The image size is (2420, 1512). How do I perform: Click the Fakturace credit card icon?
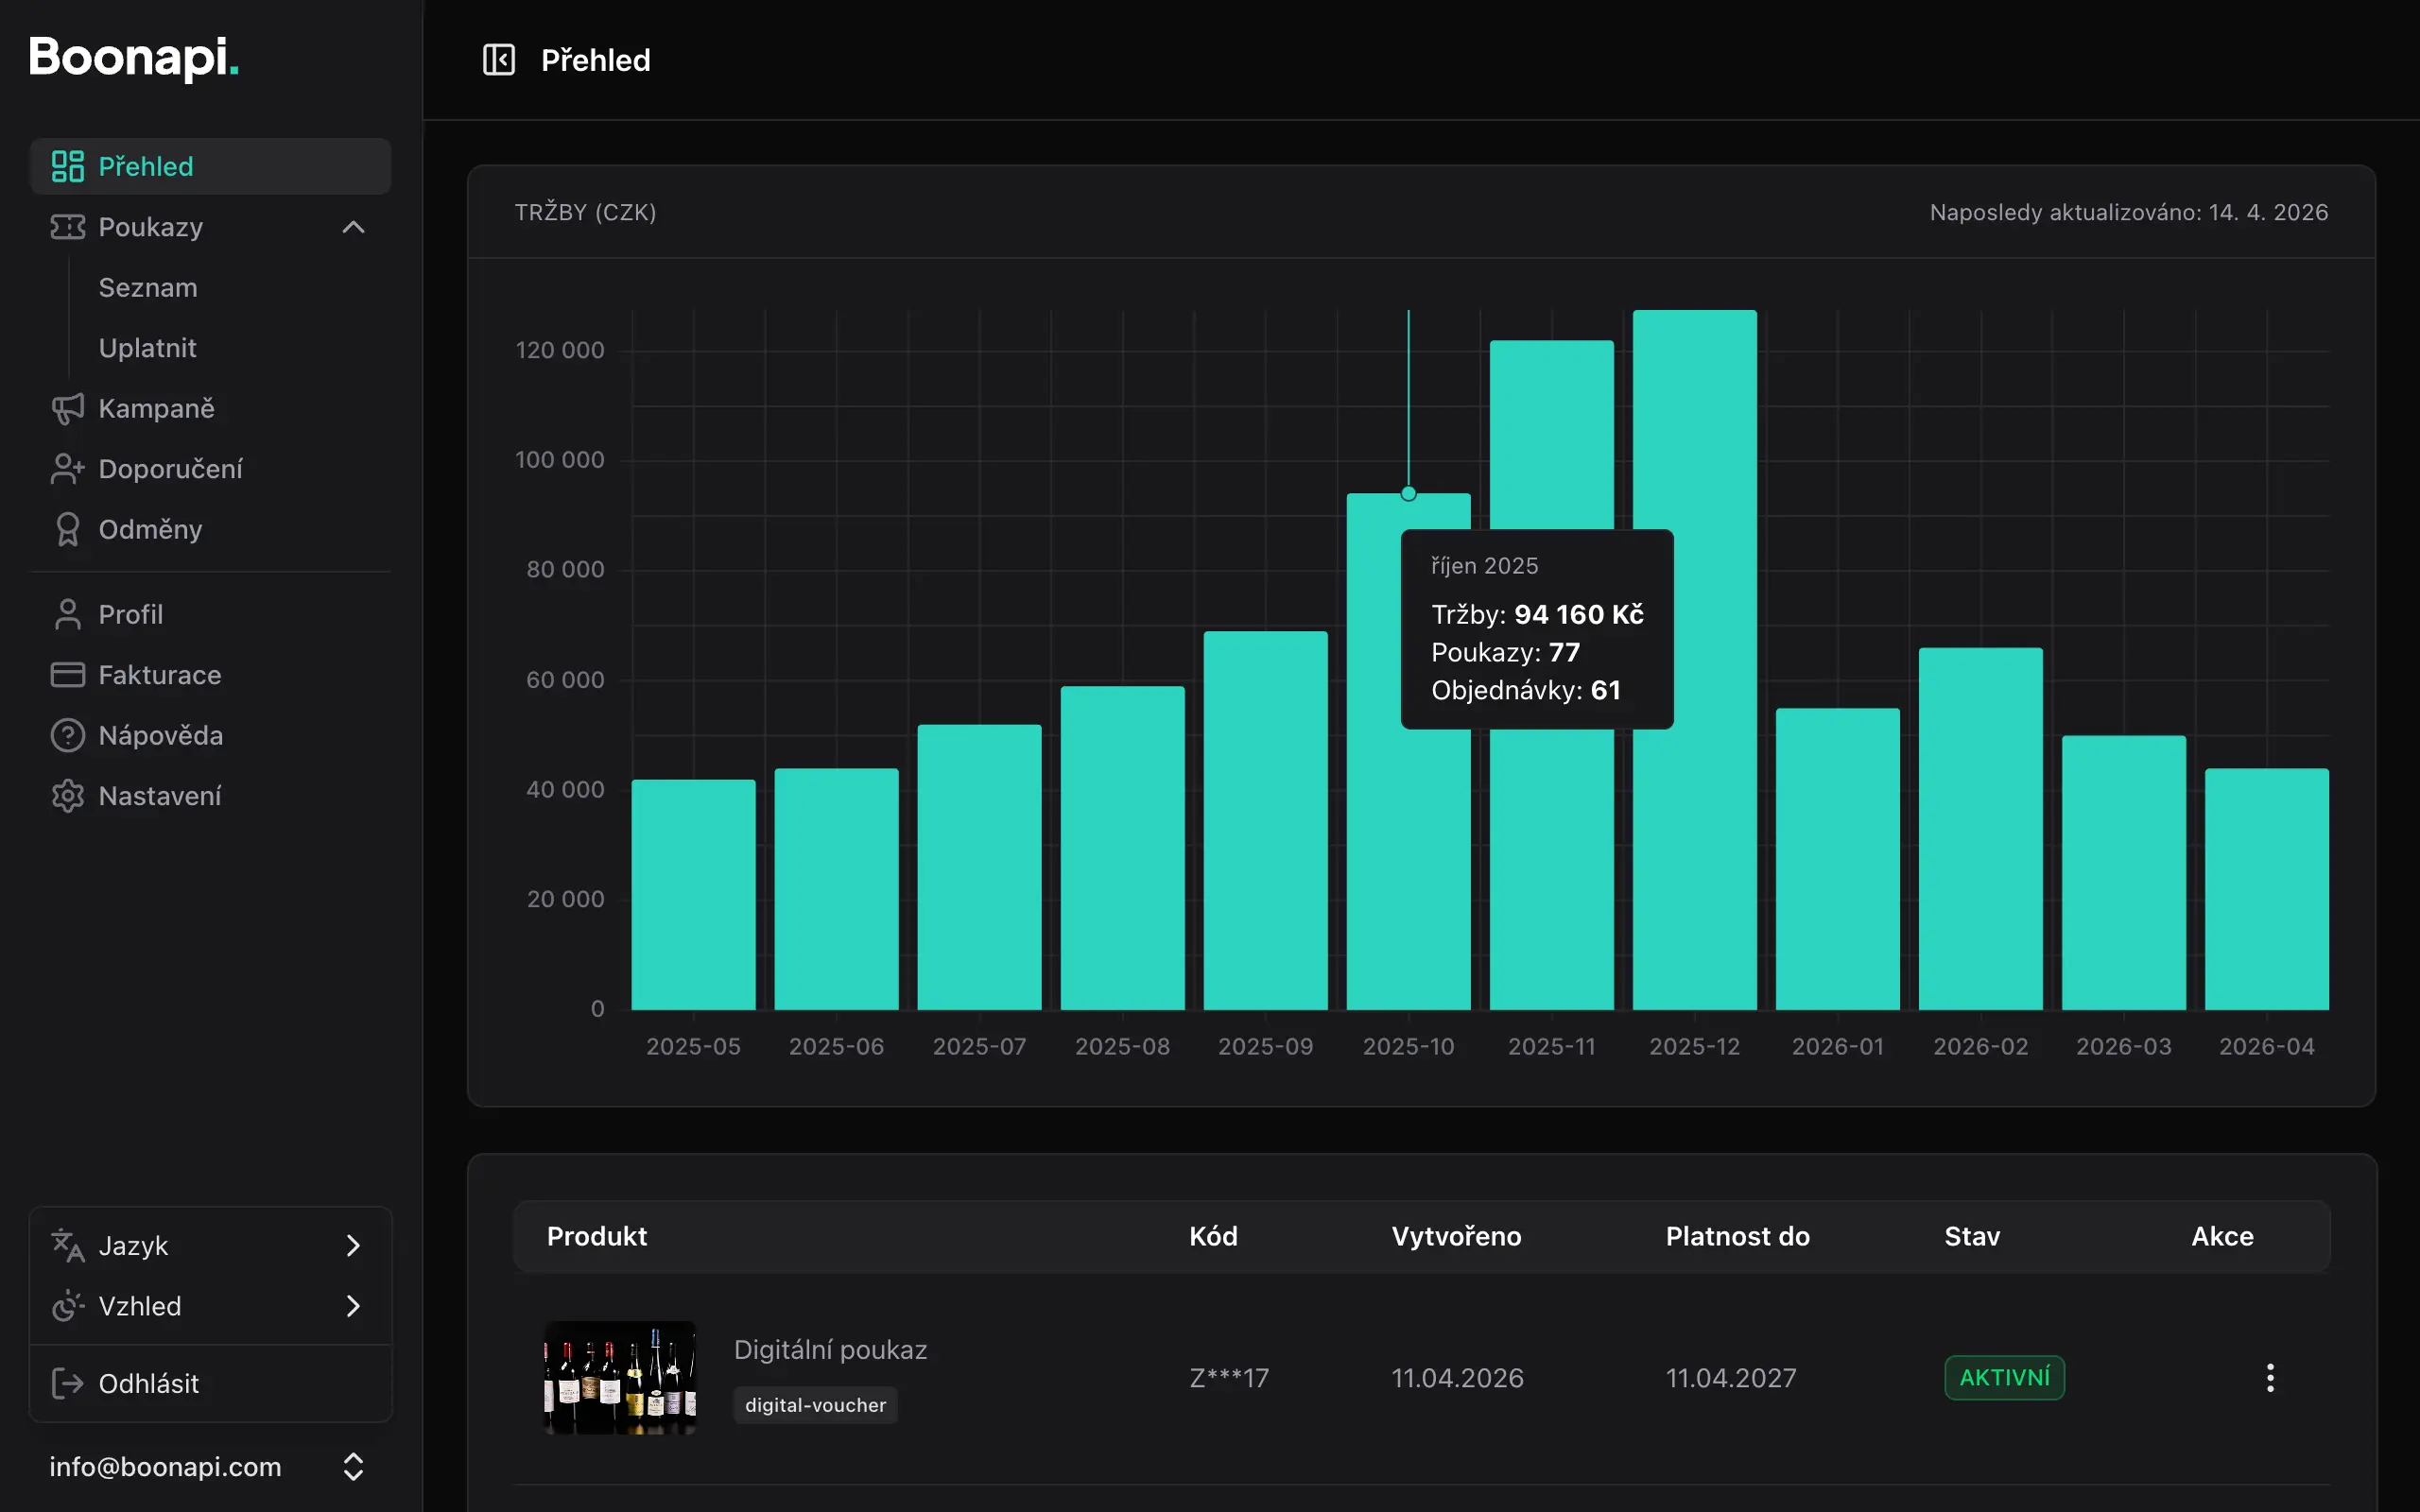pyautogui.click(x=67, y=675)
